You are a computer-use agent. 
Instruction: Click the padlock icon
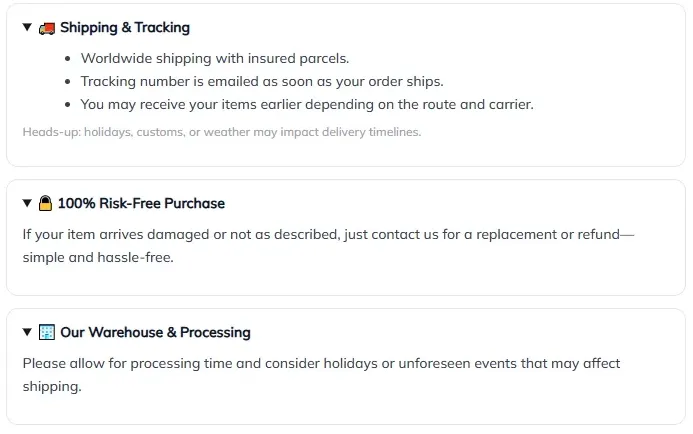click(46, 203)
